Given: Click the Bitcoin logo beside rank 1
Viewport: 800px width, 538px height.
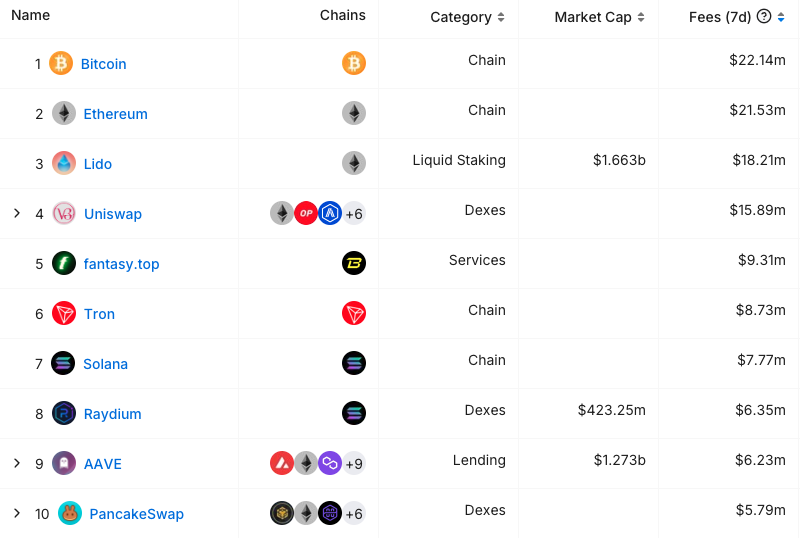Looking at the screenshot, I should coord(61,63).
